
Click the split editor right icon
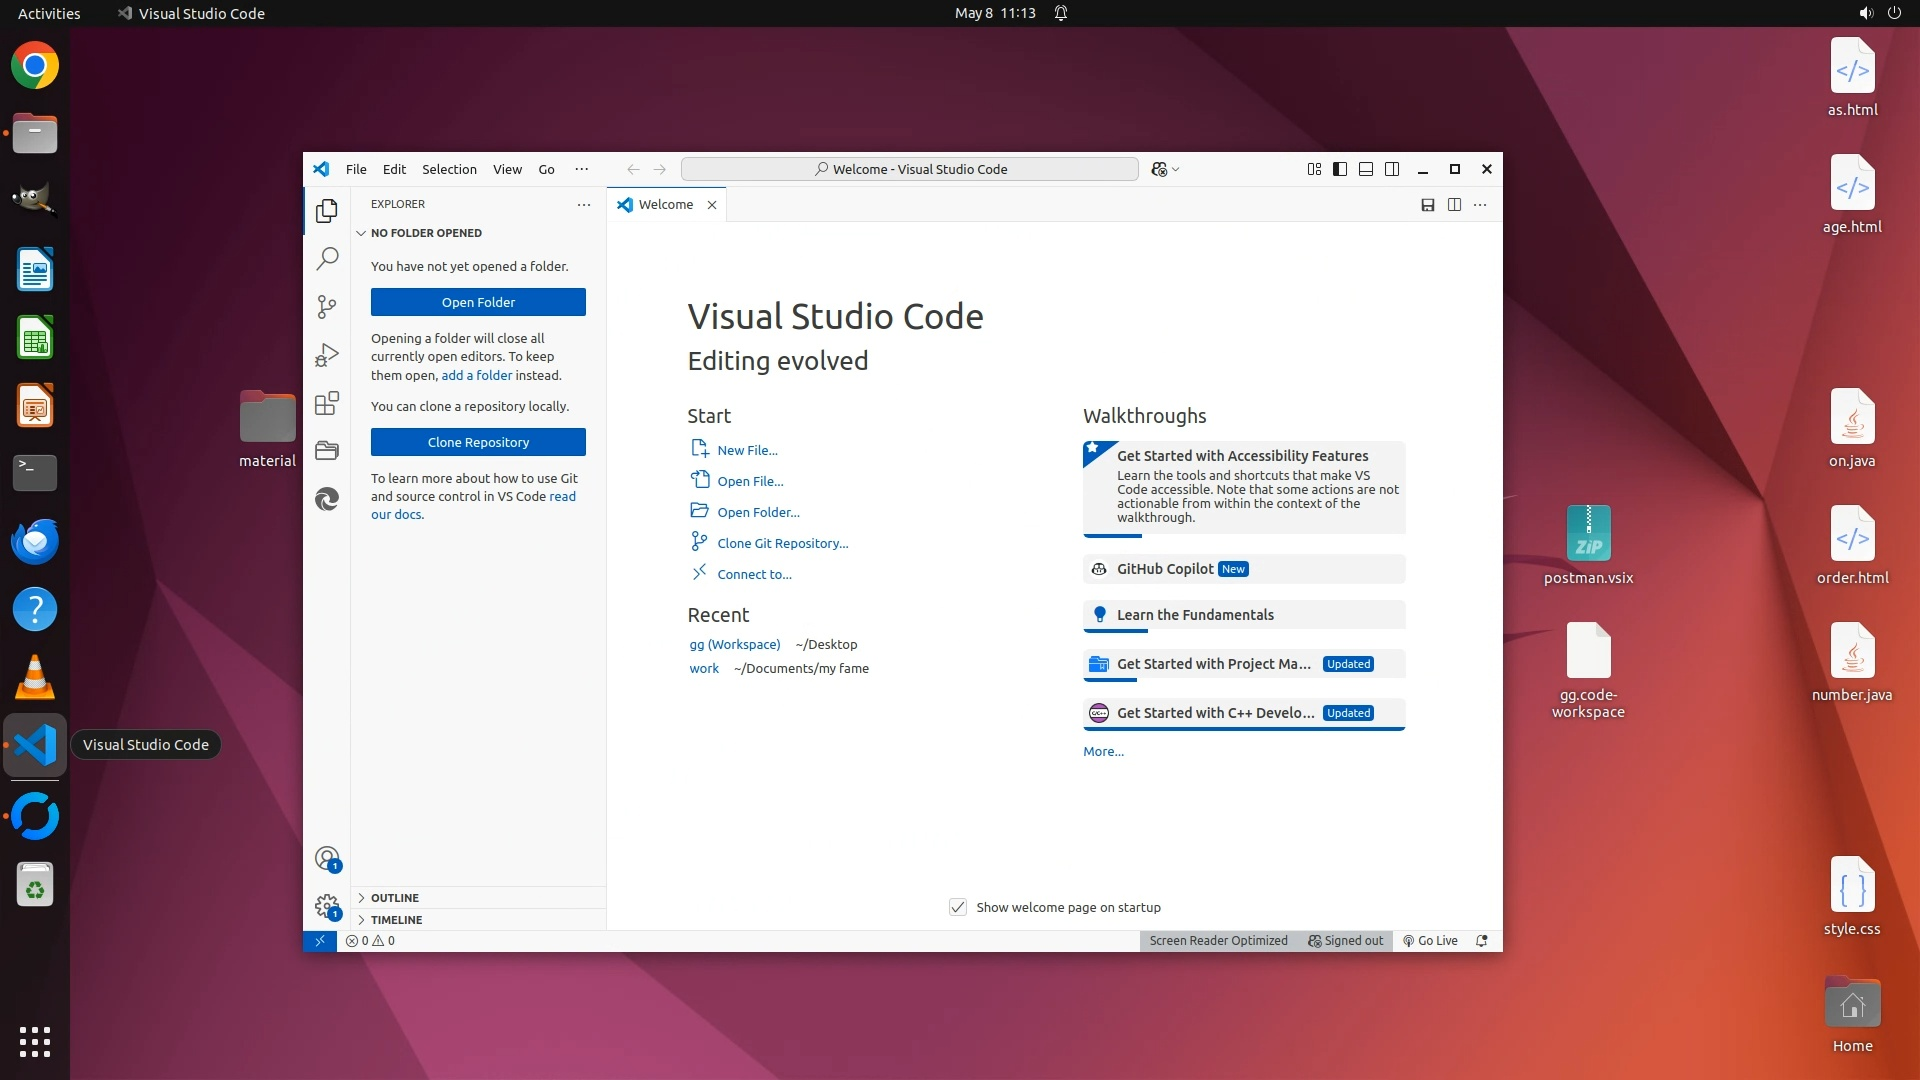click(x=1454, y=205)
